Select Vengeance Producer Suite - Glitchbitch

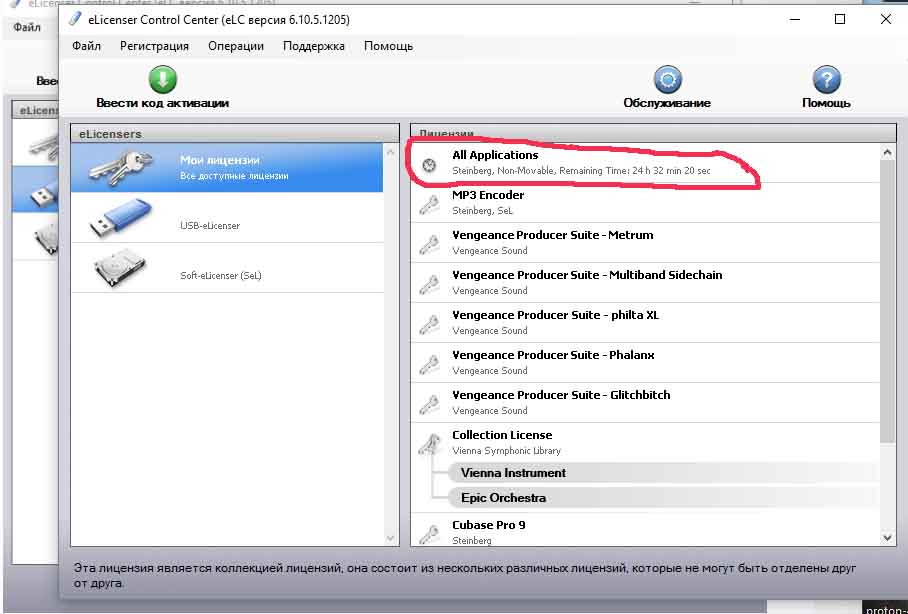tap(645, 403)
